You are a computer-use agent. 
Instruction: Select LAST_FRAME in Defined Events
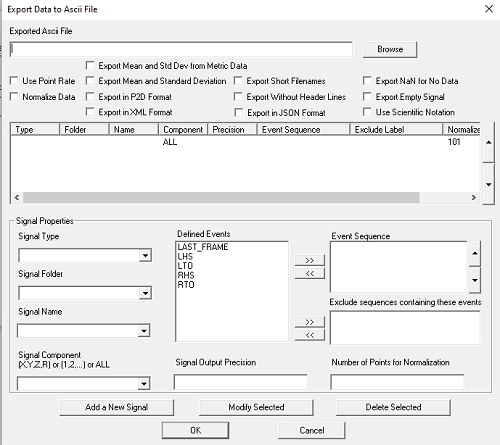tap(203, 247)
